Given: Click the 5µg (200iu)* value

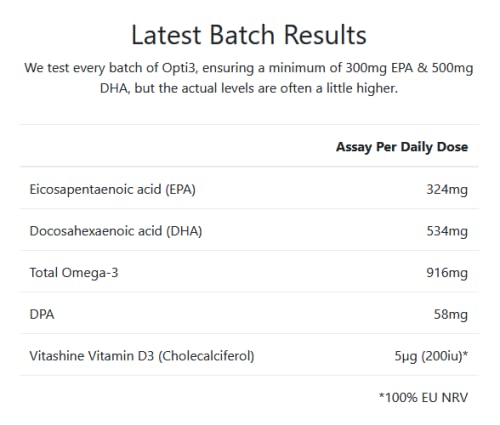Looking at the screenshot, I should [431, 356].
